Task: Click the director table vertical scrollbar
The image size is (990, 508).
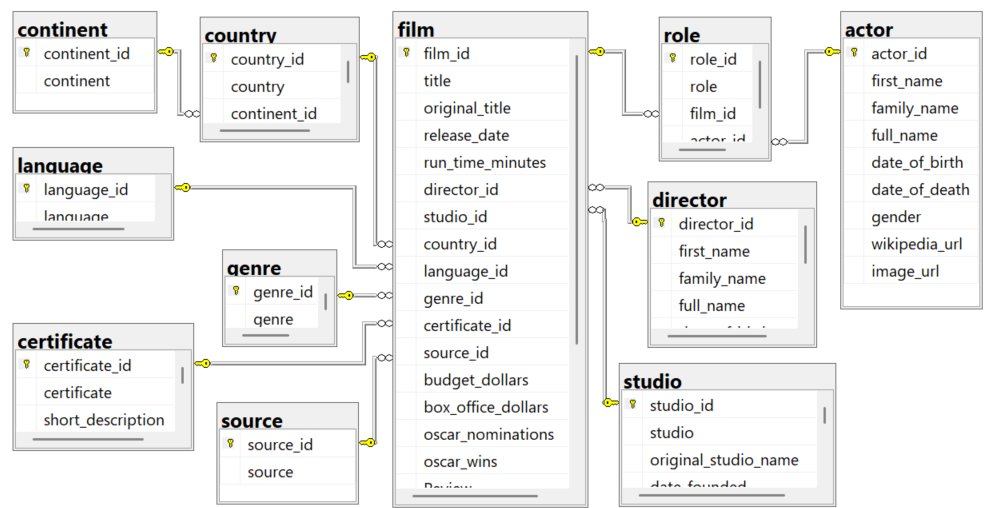Action: point(806,244)
